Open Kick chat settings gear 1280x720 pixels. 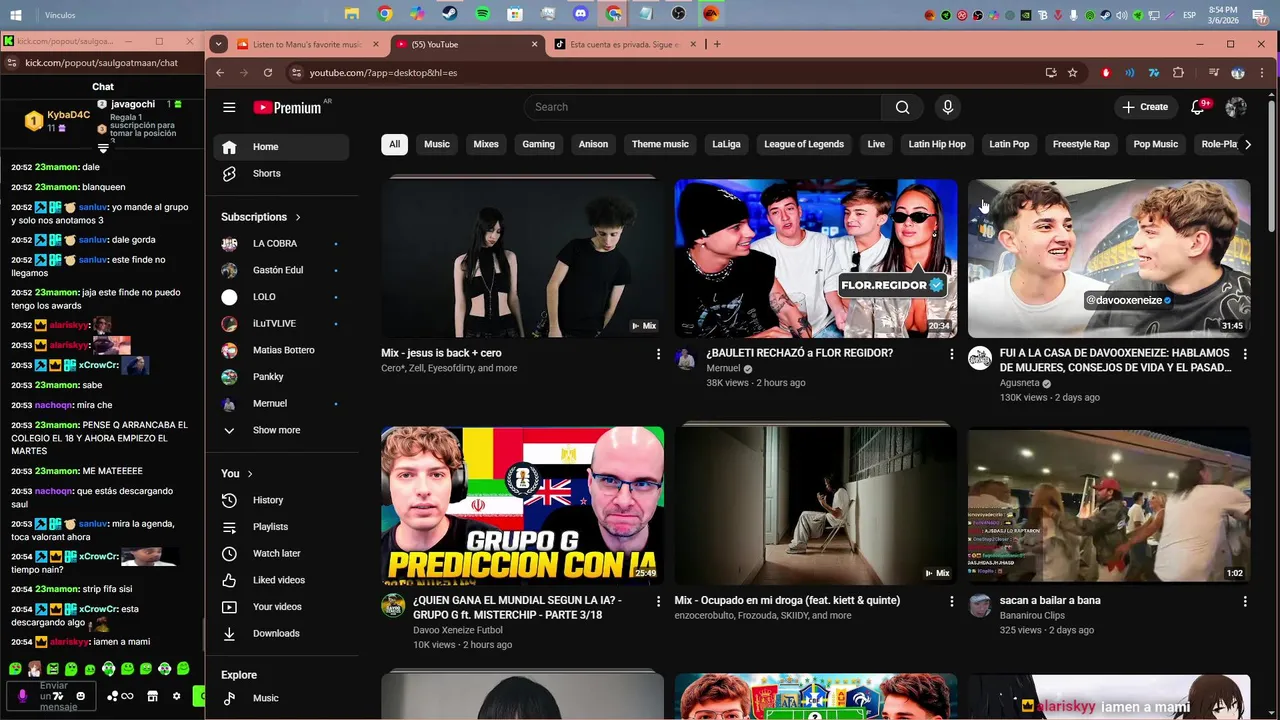(177, 696)
